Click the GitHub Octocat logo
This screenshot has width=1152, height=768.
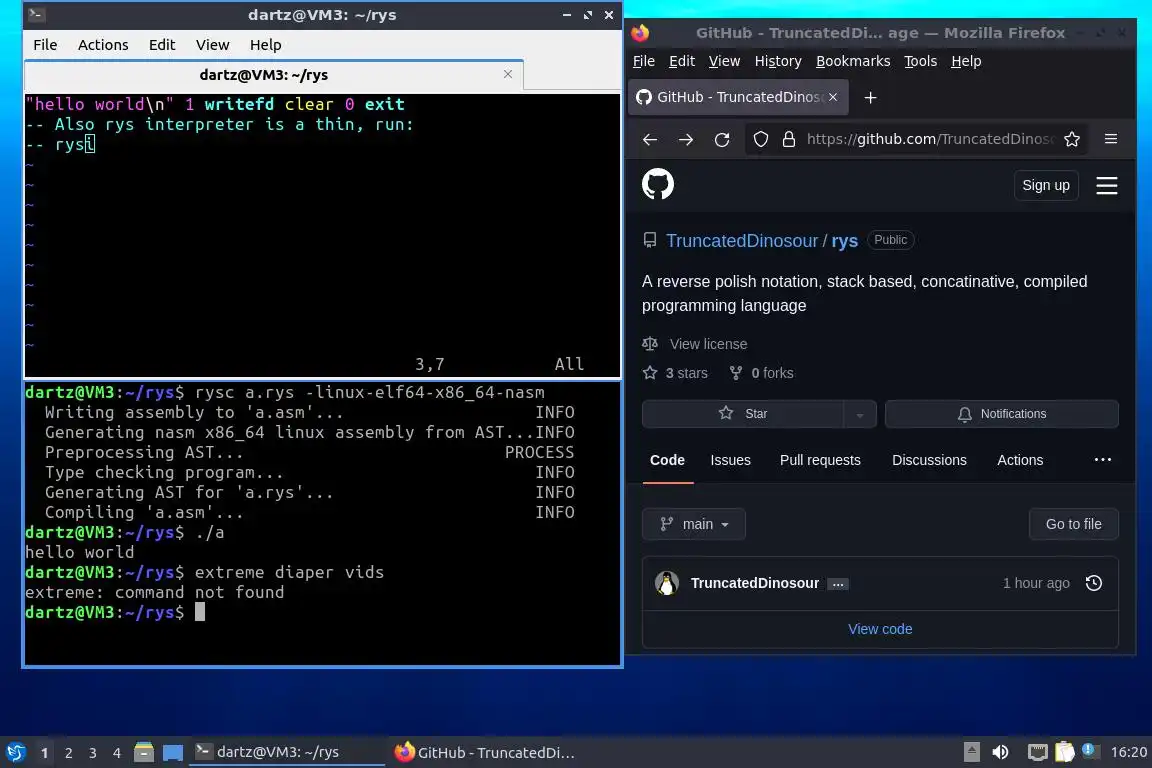point(658,184)
